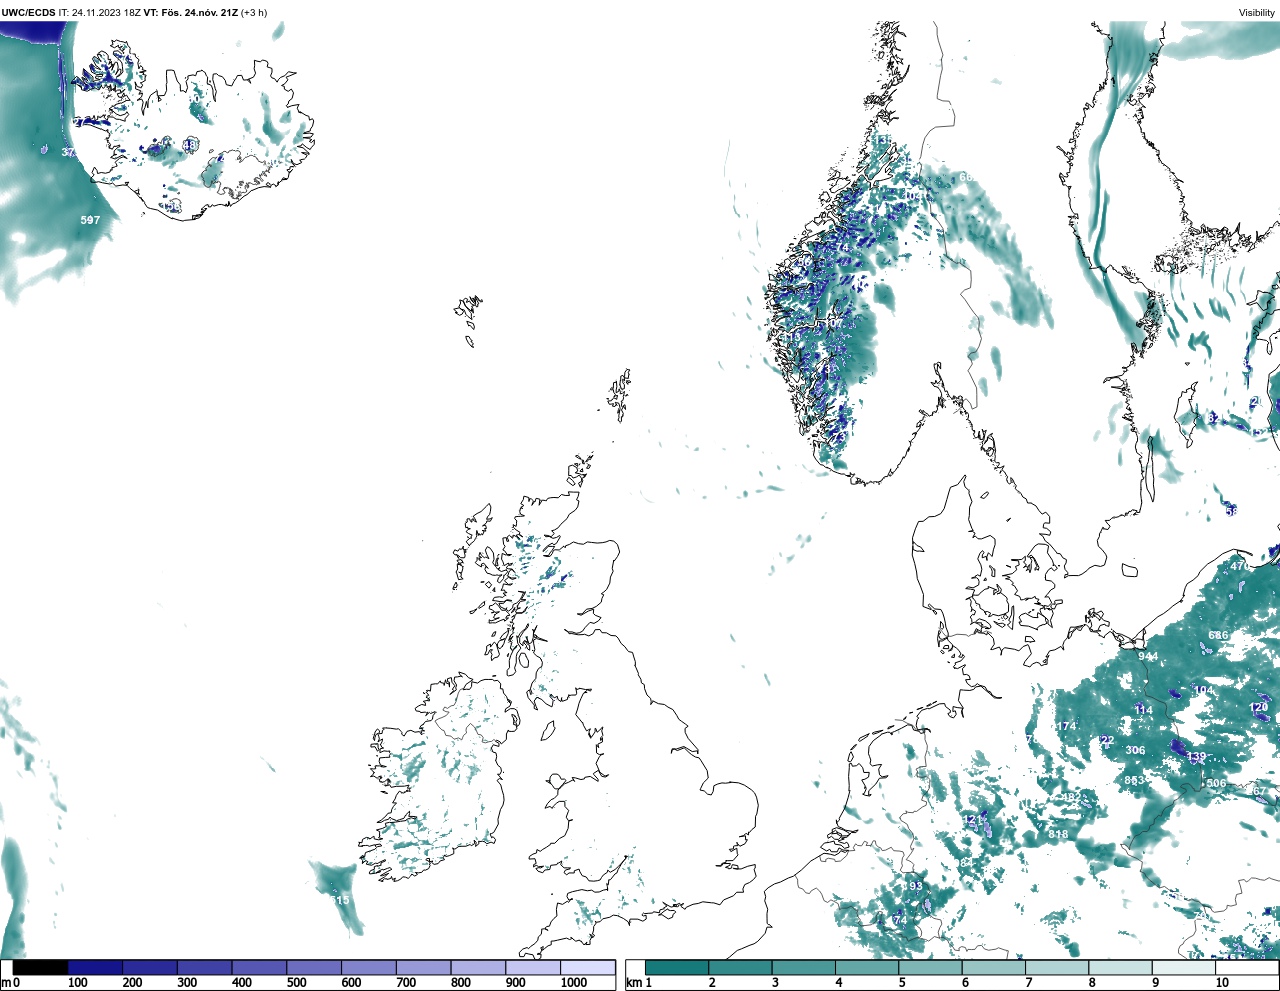Pick the black 0–100 m legend swatch
Screen dimensions: 1280x991
(x=41, y=968)
